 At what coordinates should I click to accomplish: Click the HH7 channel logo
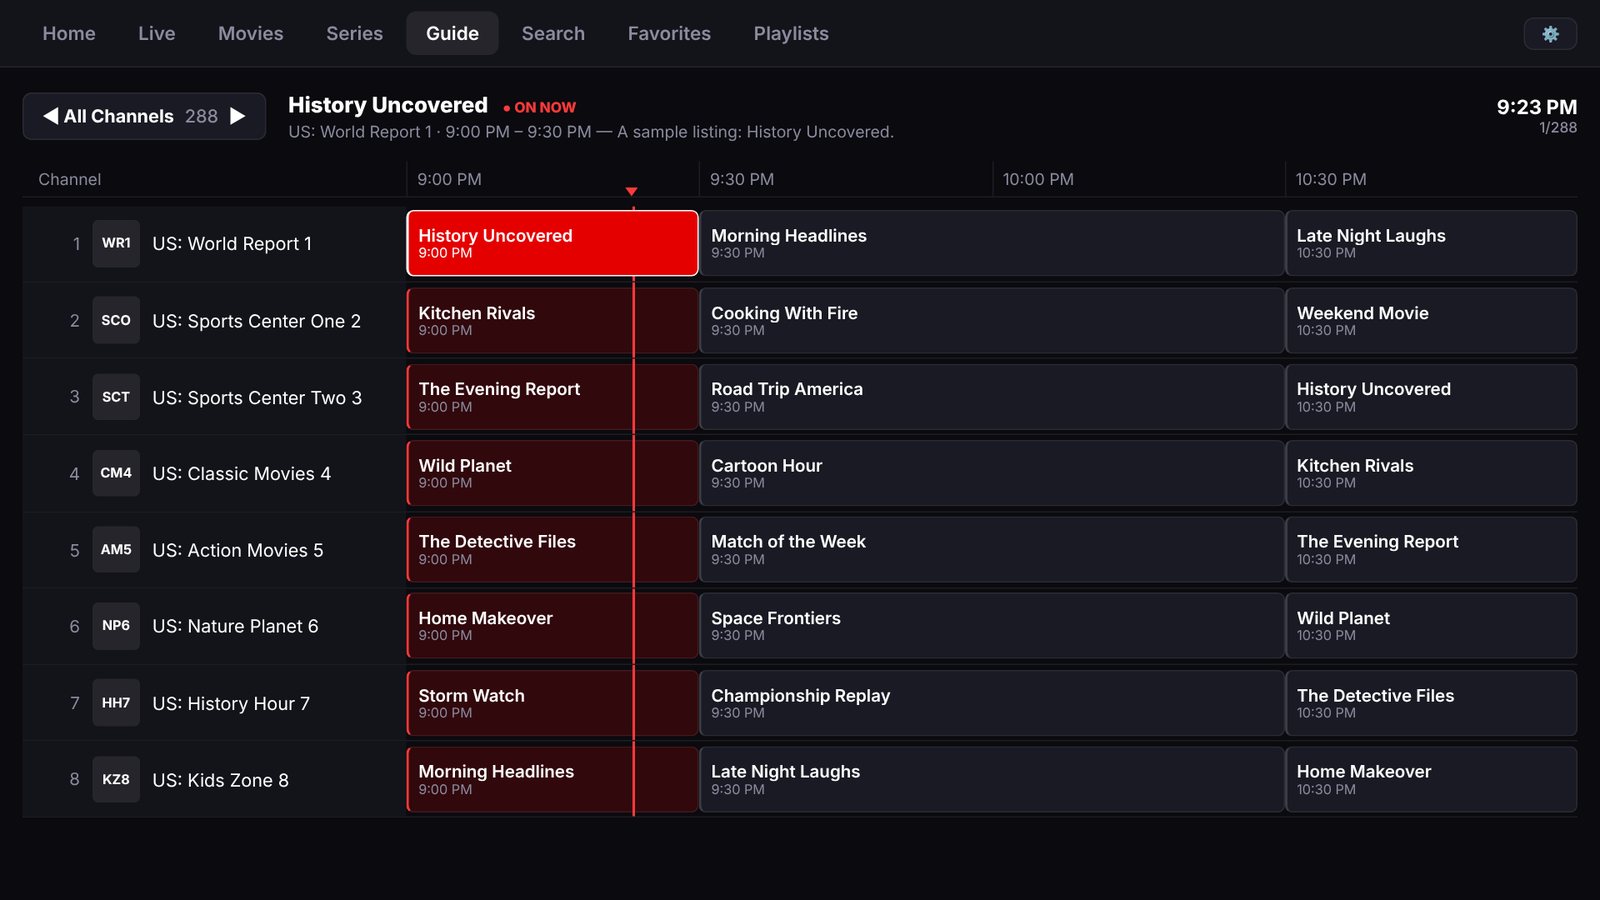click(x=116, y=703)
